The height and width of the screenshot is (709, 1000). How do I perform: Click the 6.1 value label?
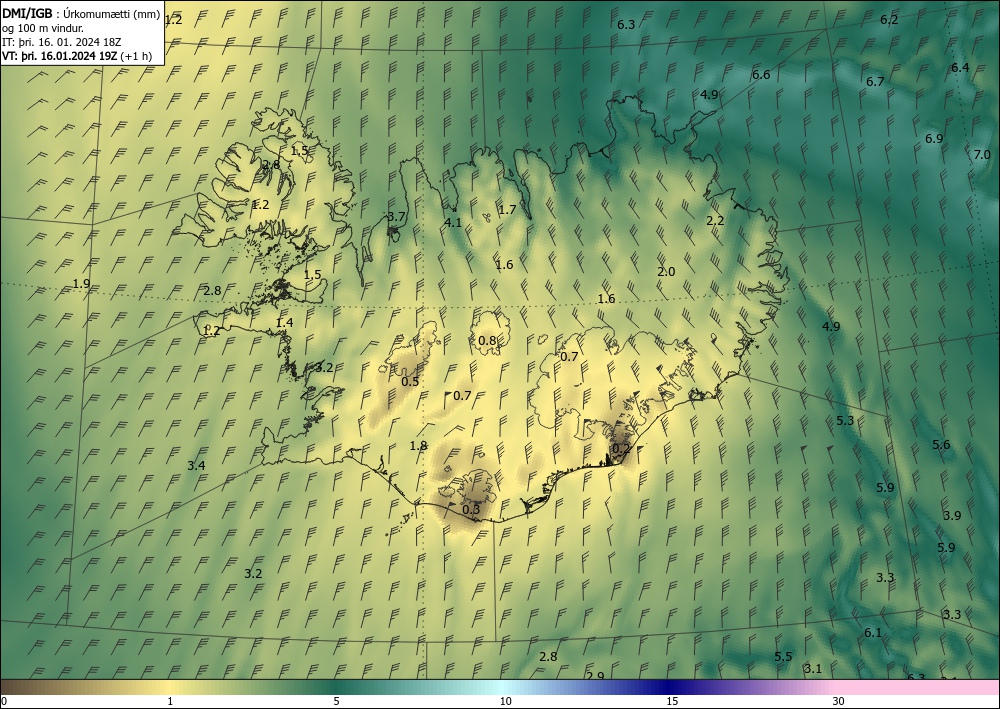pos(872,632)
